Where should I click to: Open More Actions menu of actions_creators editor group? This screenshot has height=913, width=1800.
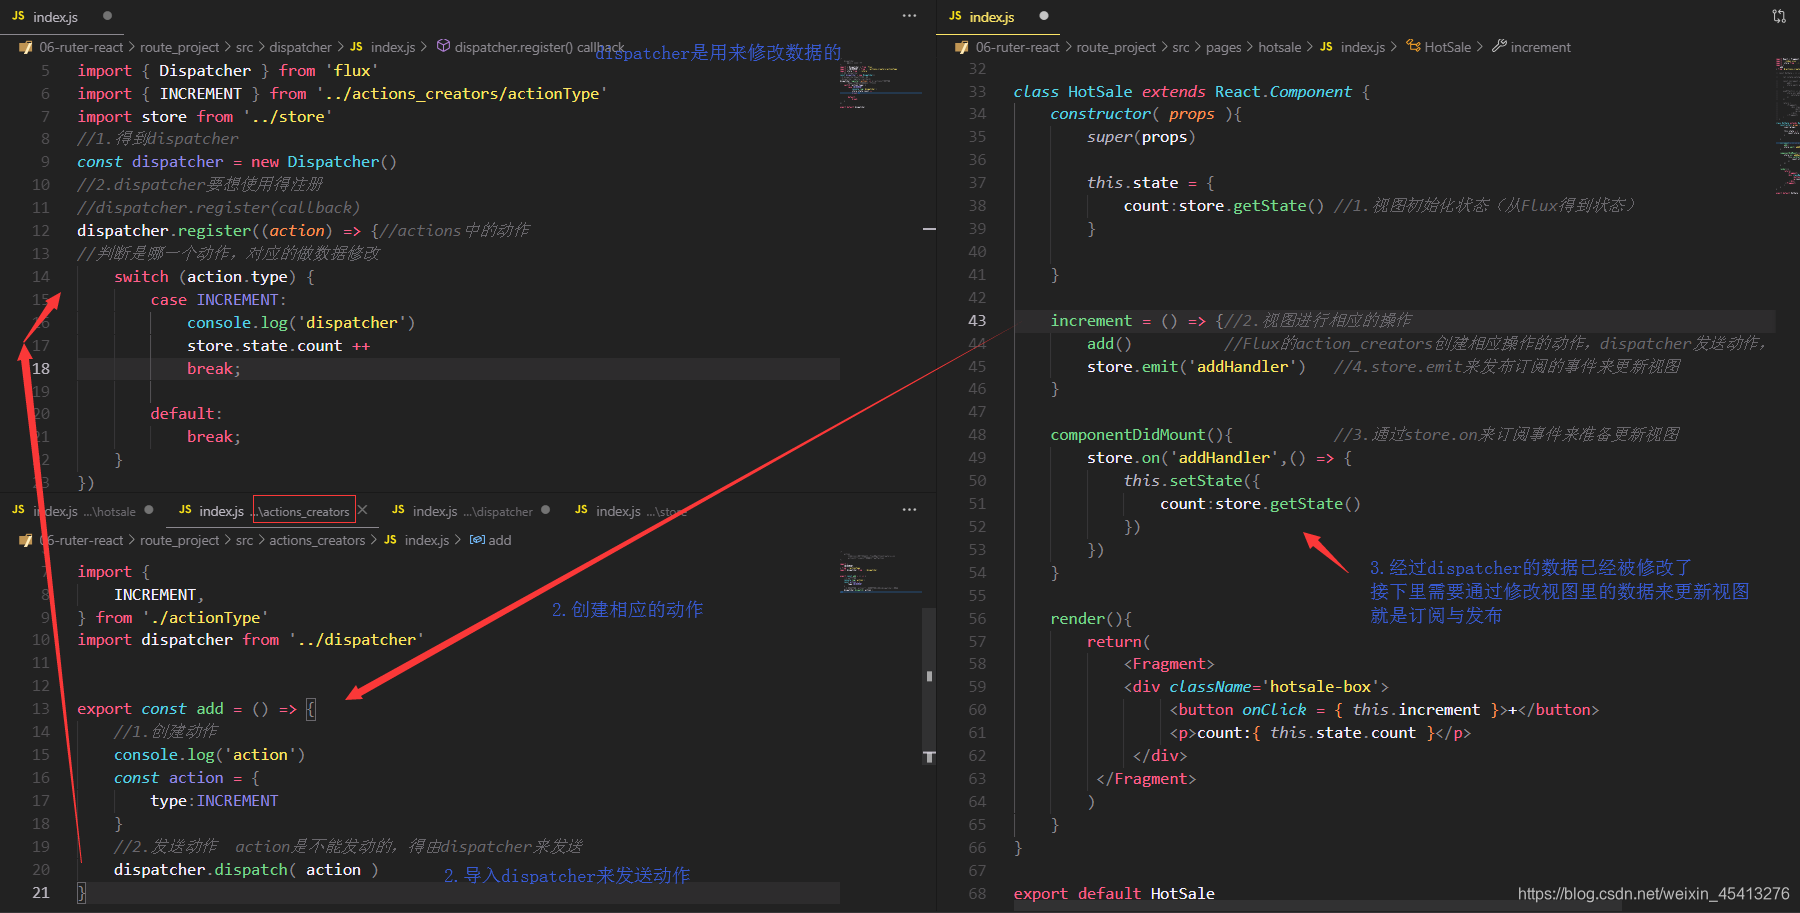tap(909, 510)
